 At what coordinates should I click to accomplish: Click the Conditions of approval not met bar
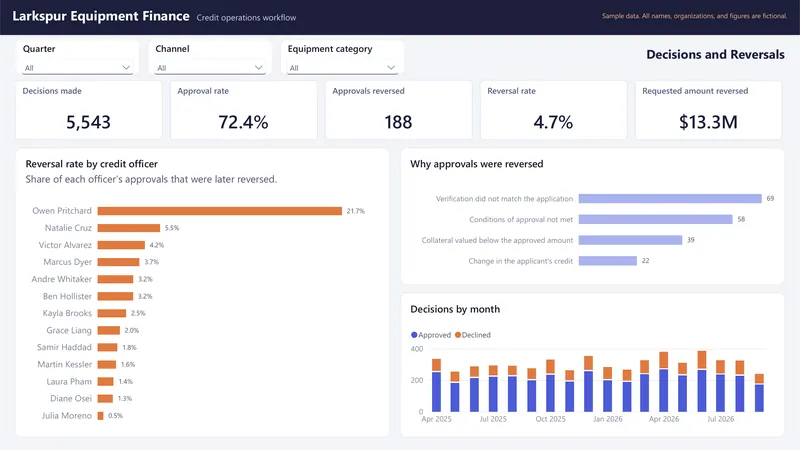[656, 219]
